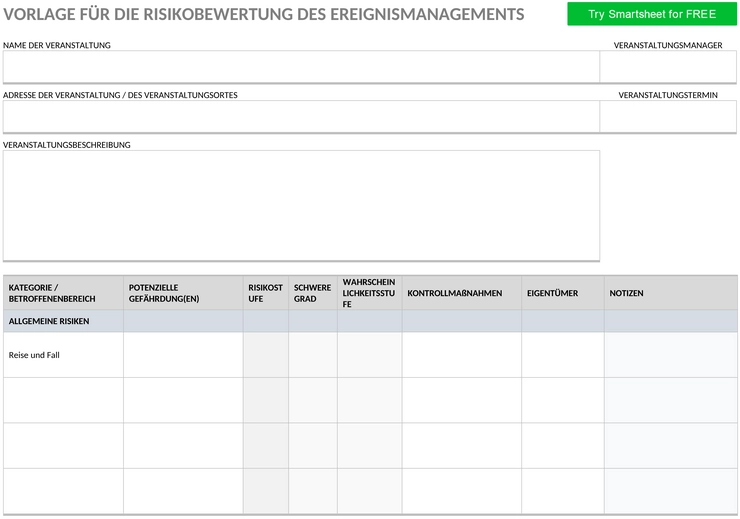740x519 pixels.
Task: Click the Eigentümer cell in Reise und Fall row
Action: (563, 355)
